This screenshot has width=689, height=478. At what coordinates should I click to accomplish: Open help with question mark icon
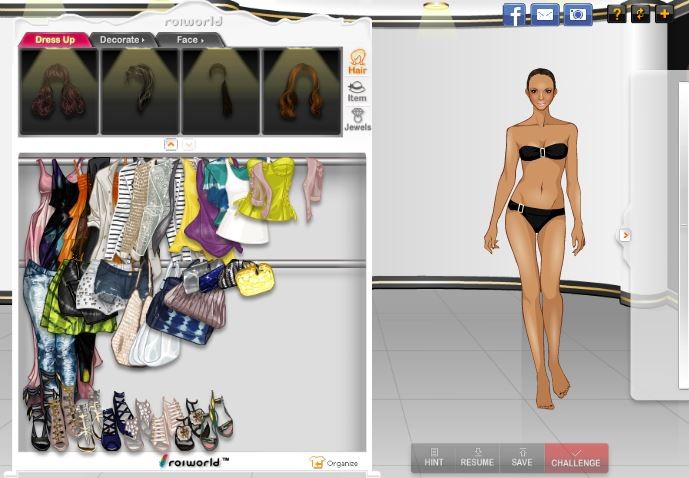[617, 14]
